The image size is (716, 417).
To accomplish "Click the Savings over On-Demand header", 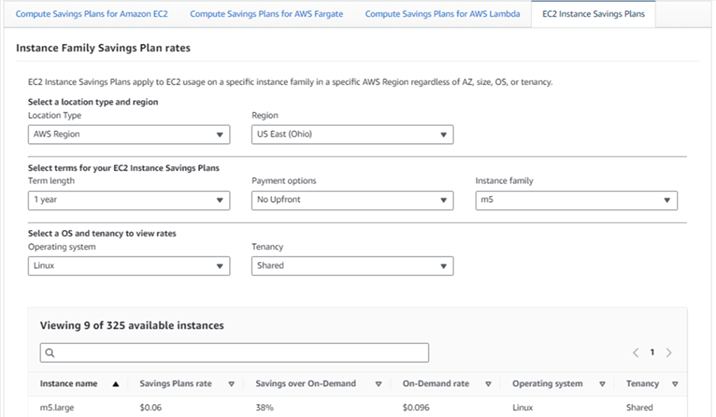I will (305, 384).
